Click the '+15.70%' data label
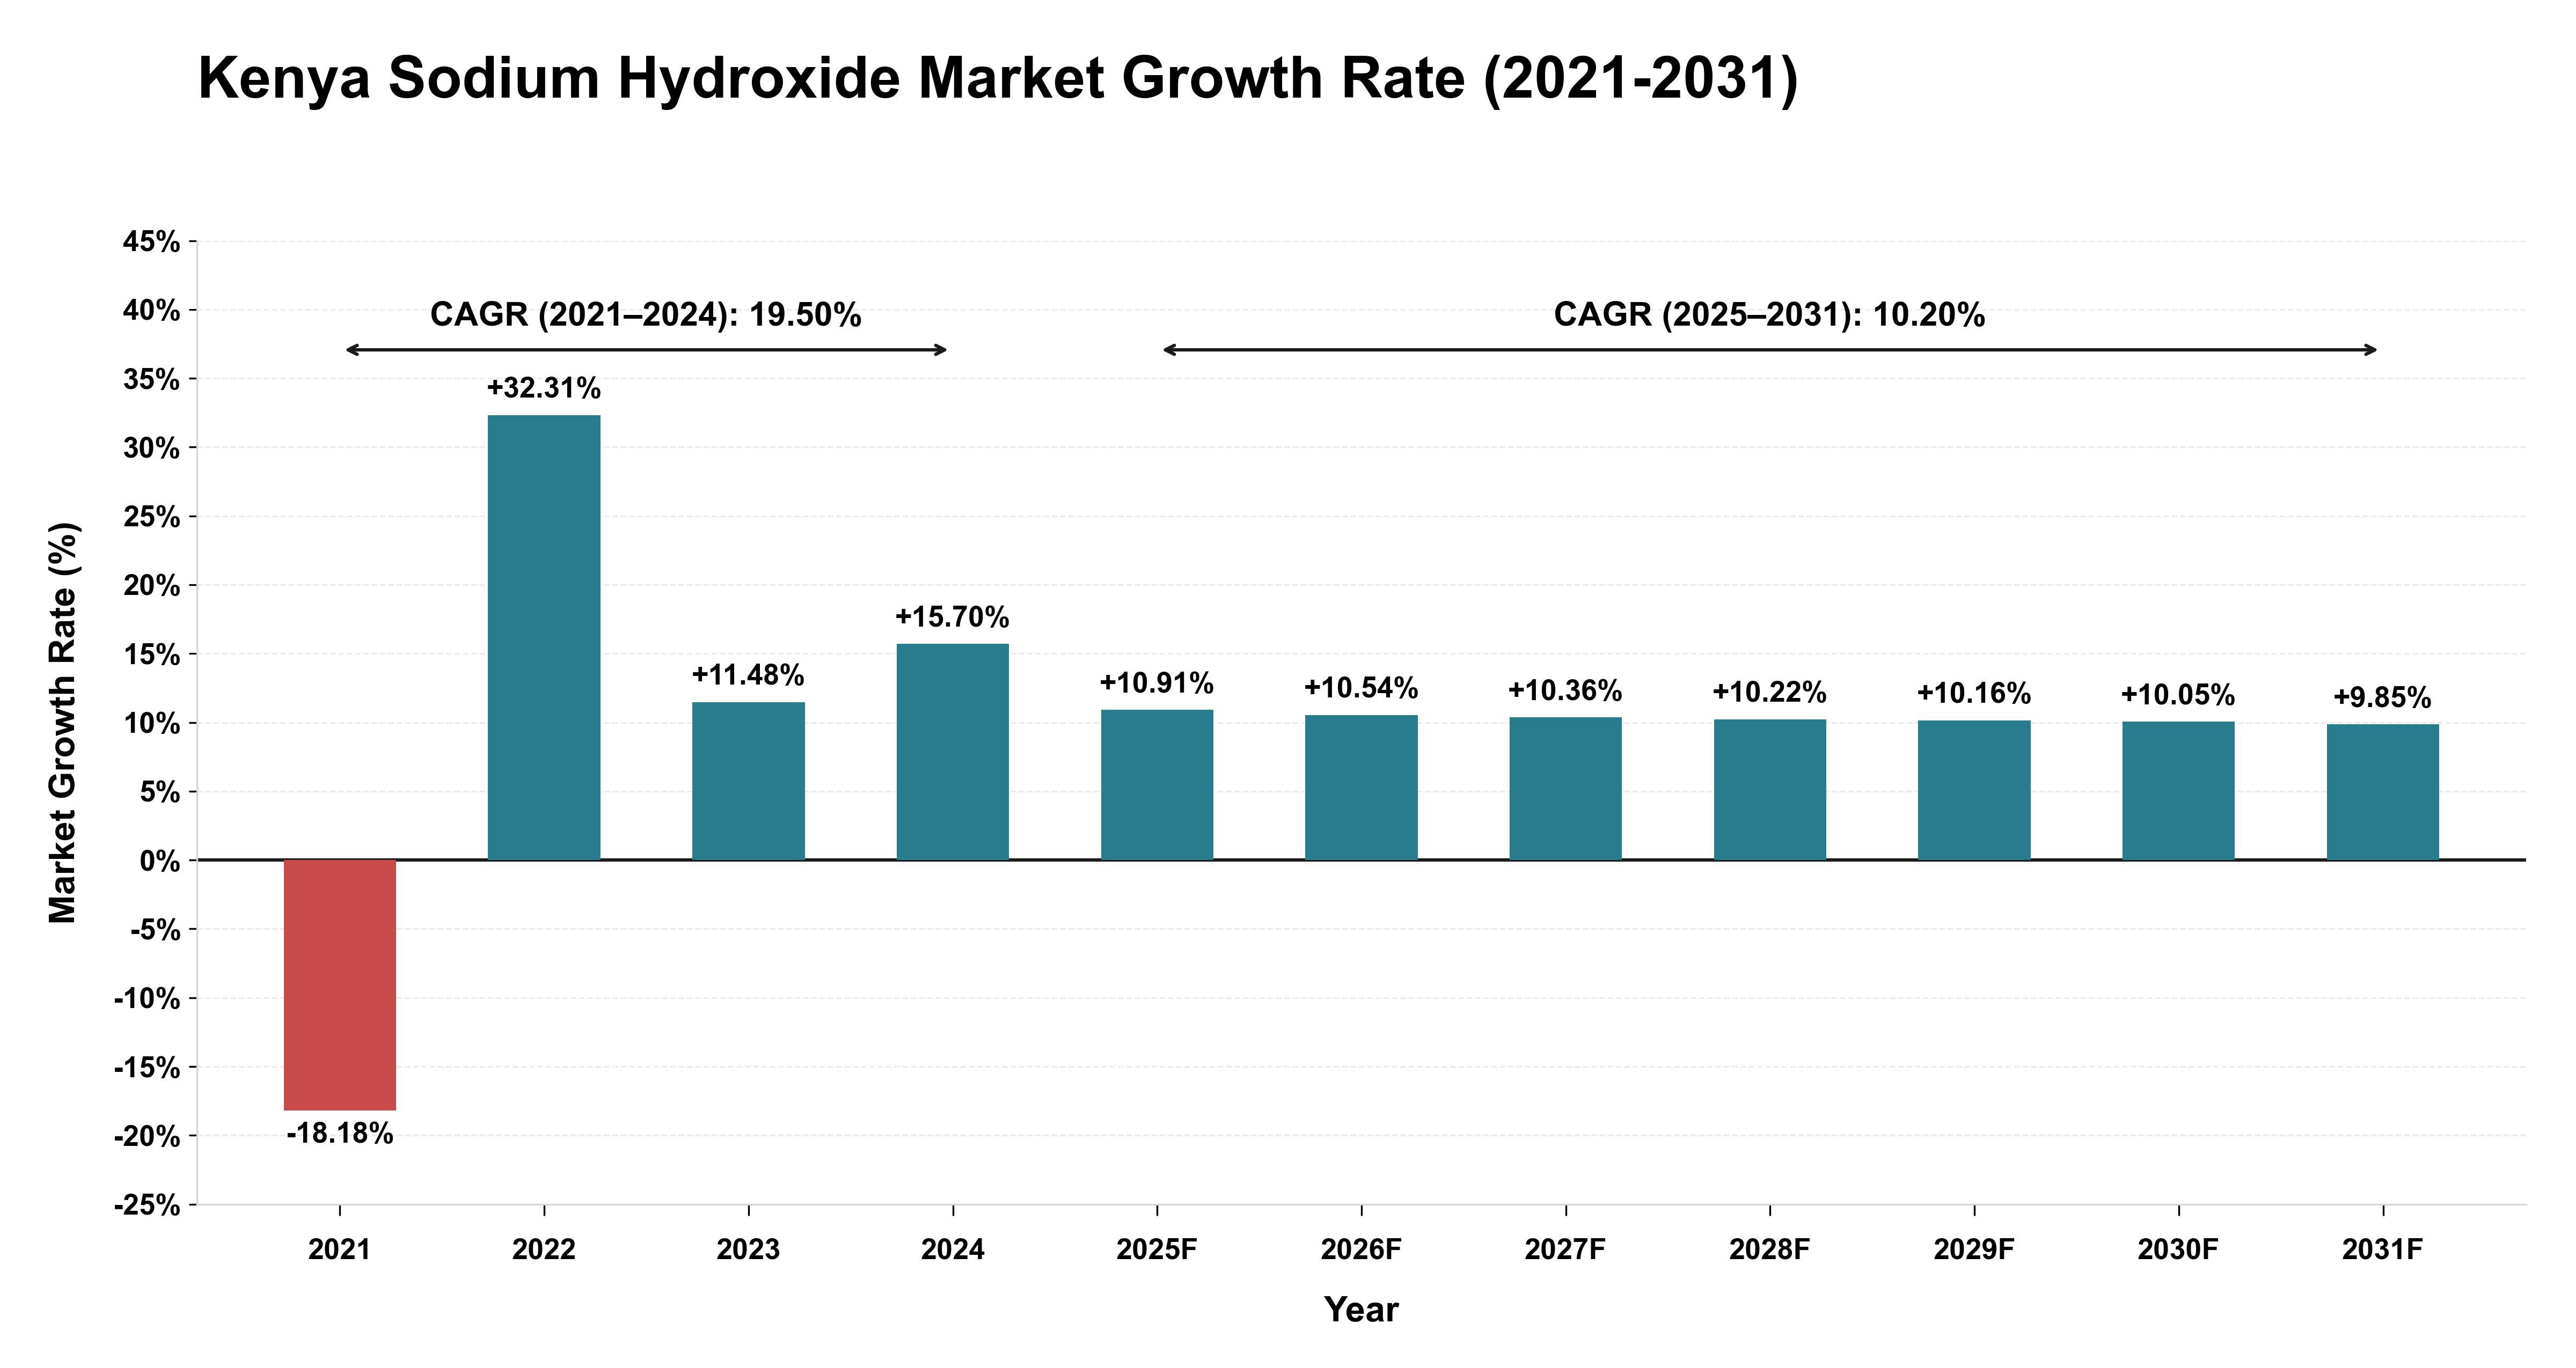Viewport: 2576px width, 1368px height. pos(953,617)
